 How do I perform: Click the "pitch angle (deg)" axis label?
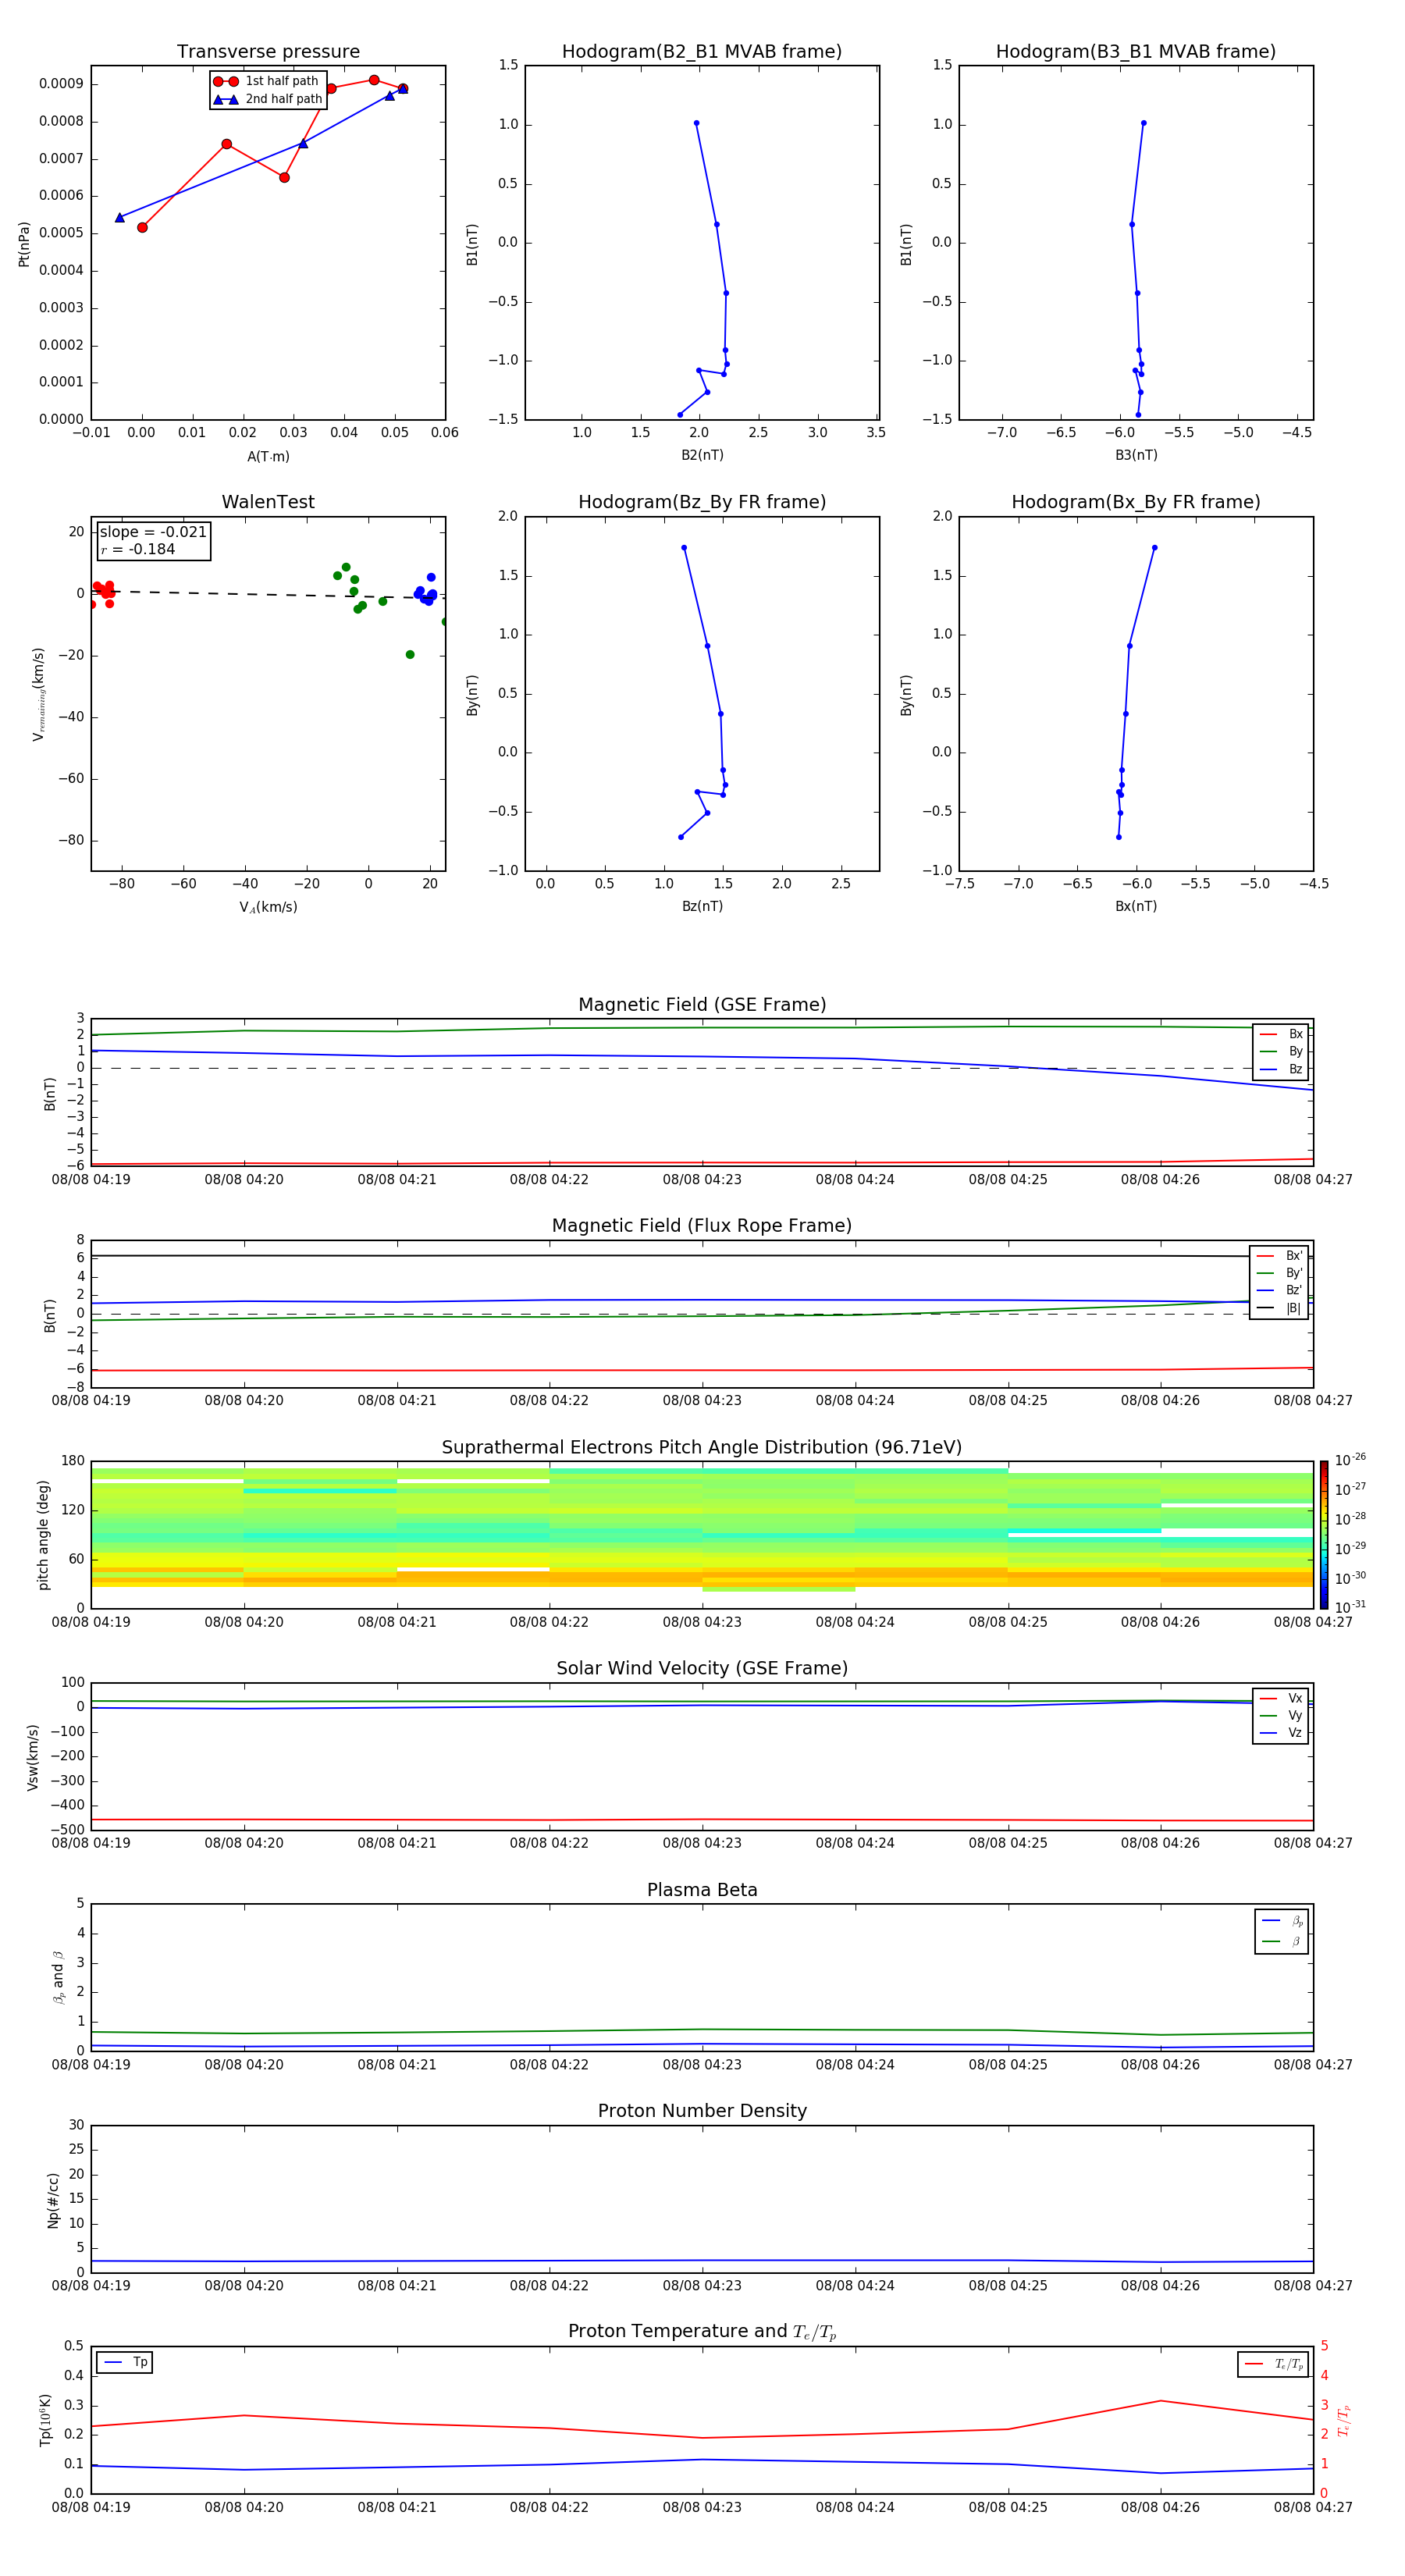(x=43, y=1535)
